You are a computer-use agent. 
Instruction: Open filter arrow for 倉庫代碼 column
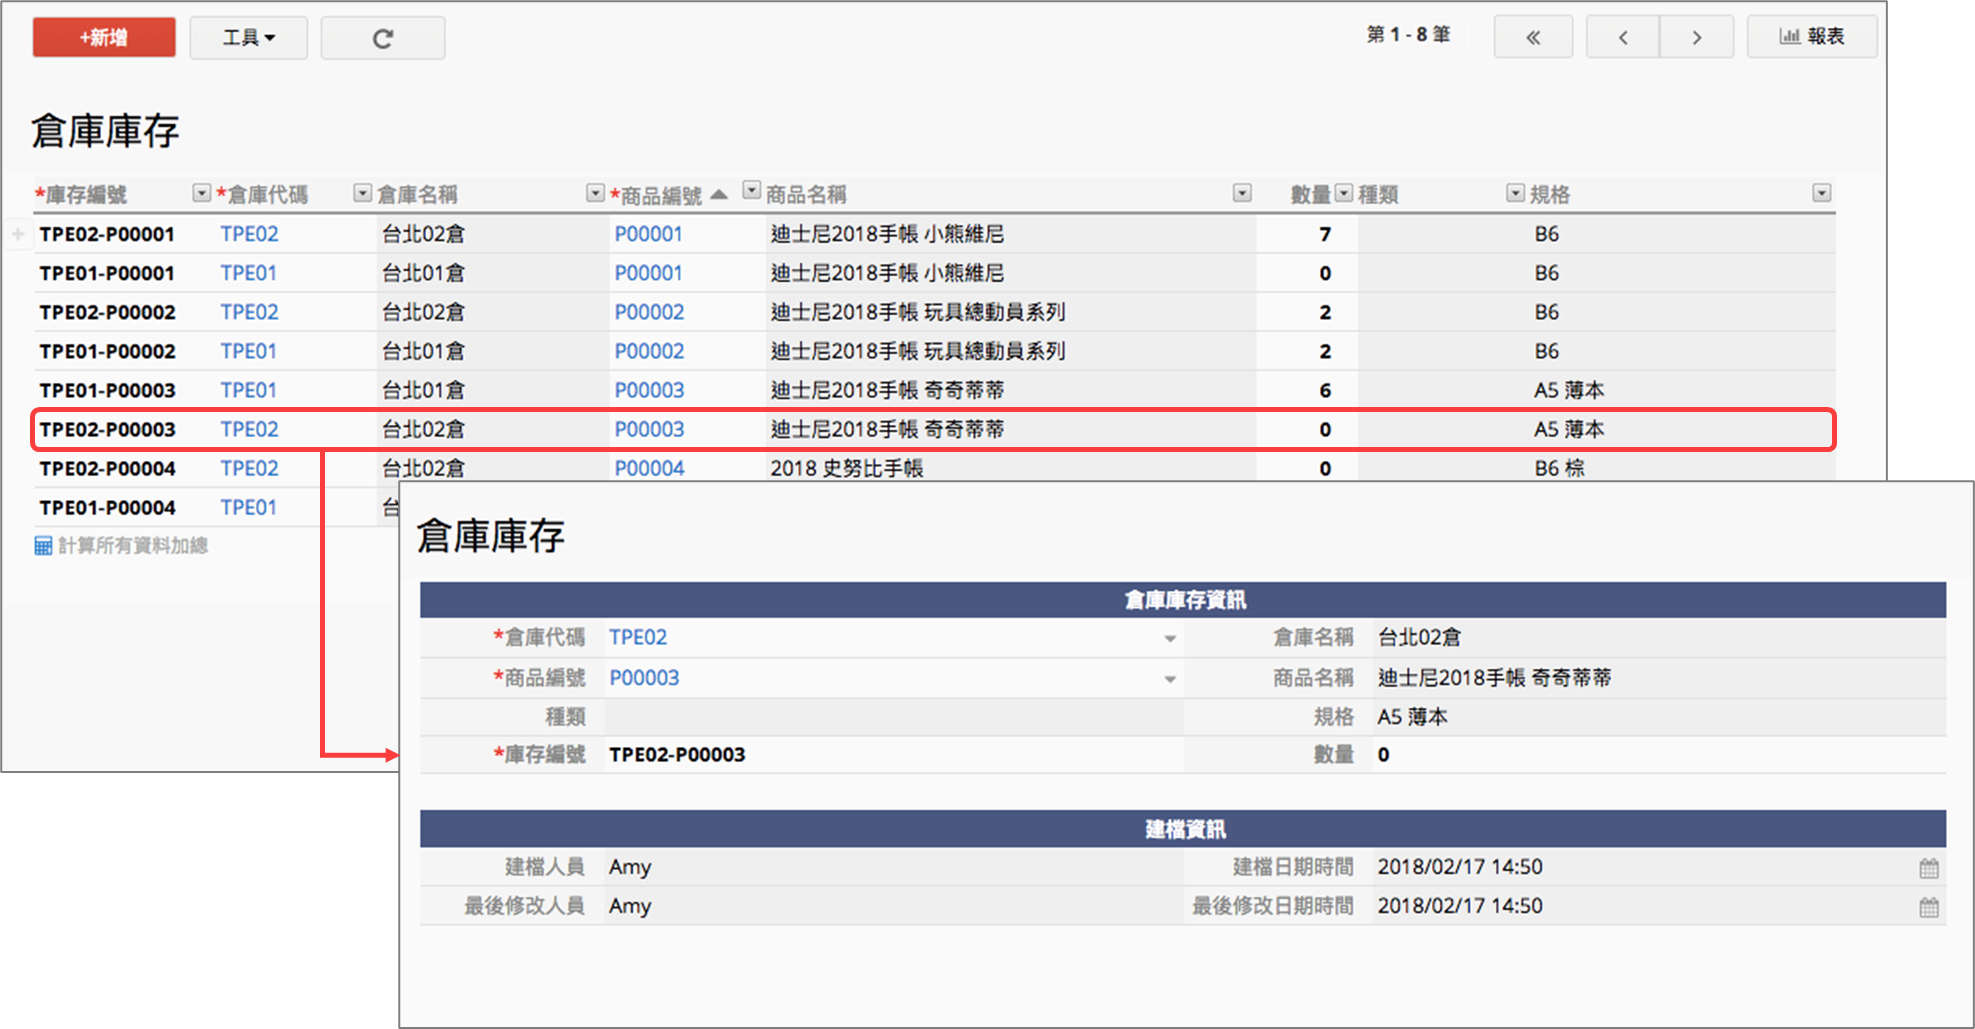(362, 193)
